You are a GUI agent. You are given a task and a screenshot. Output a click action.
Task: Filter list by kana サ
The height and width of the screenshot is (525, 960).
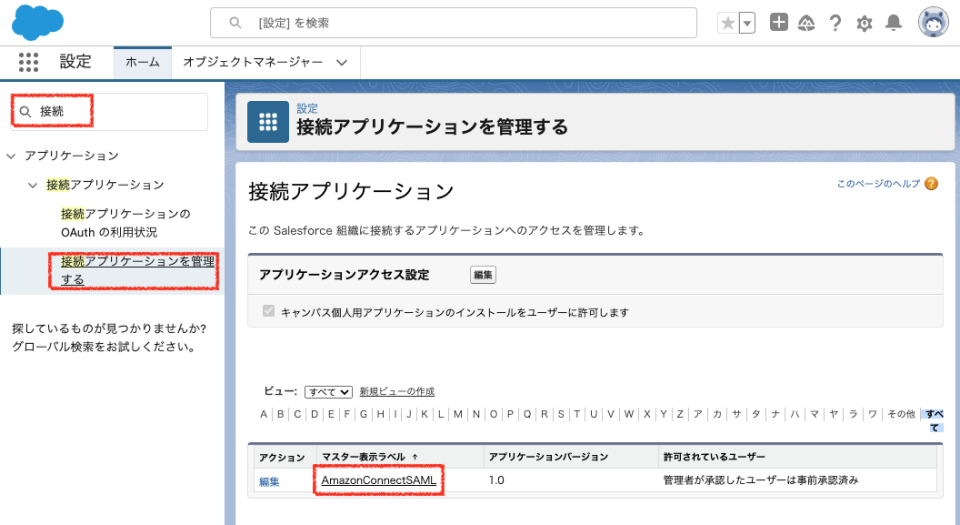tap(737, 414)
